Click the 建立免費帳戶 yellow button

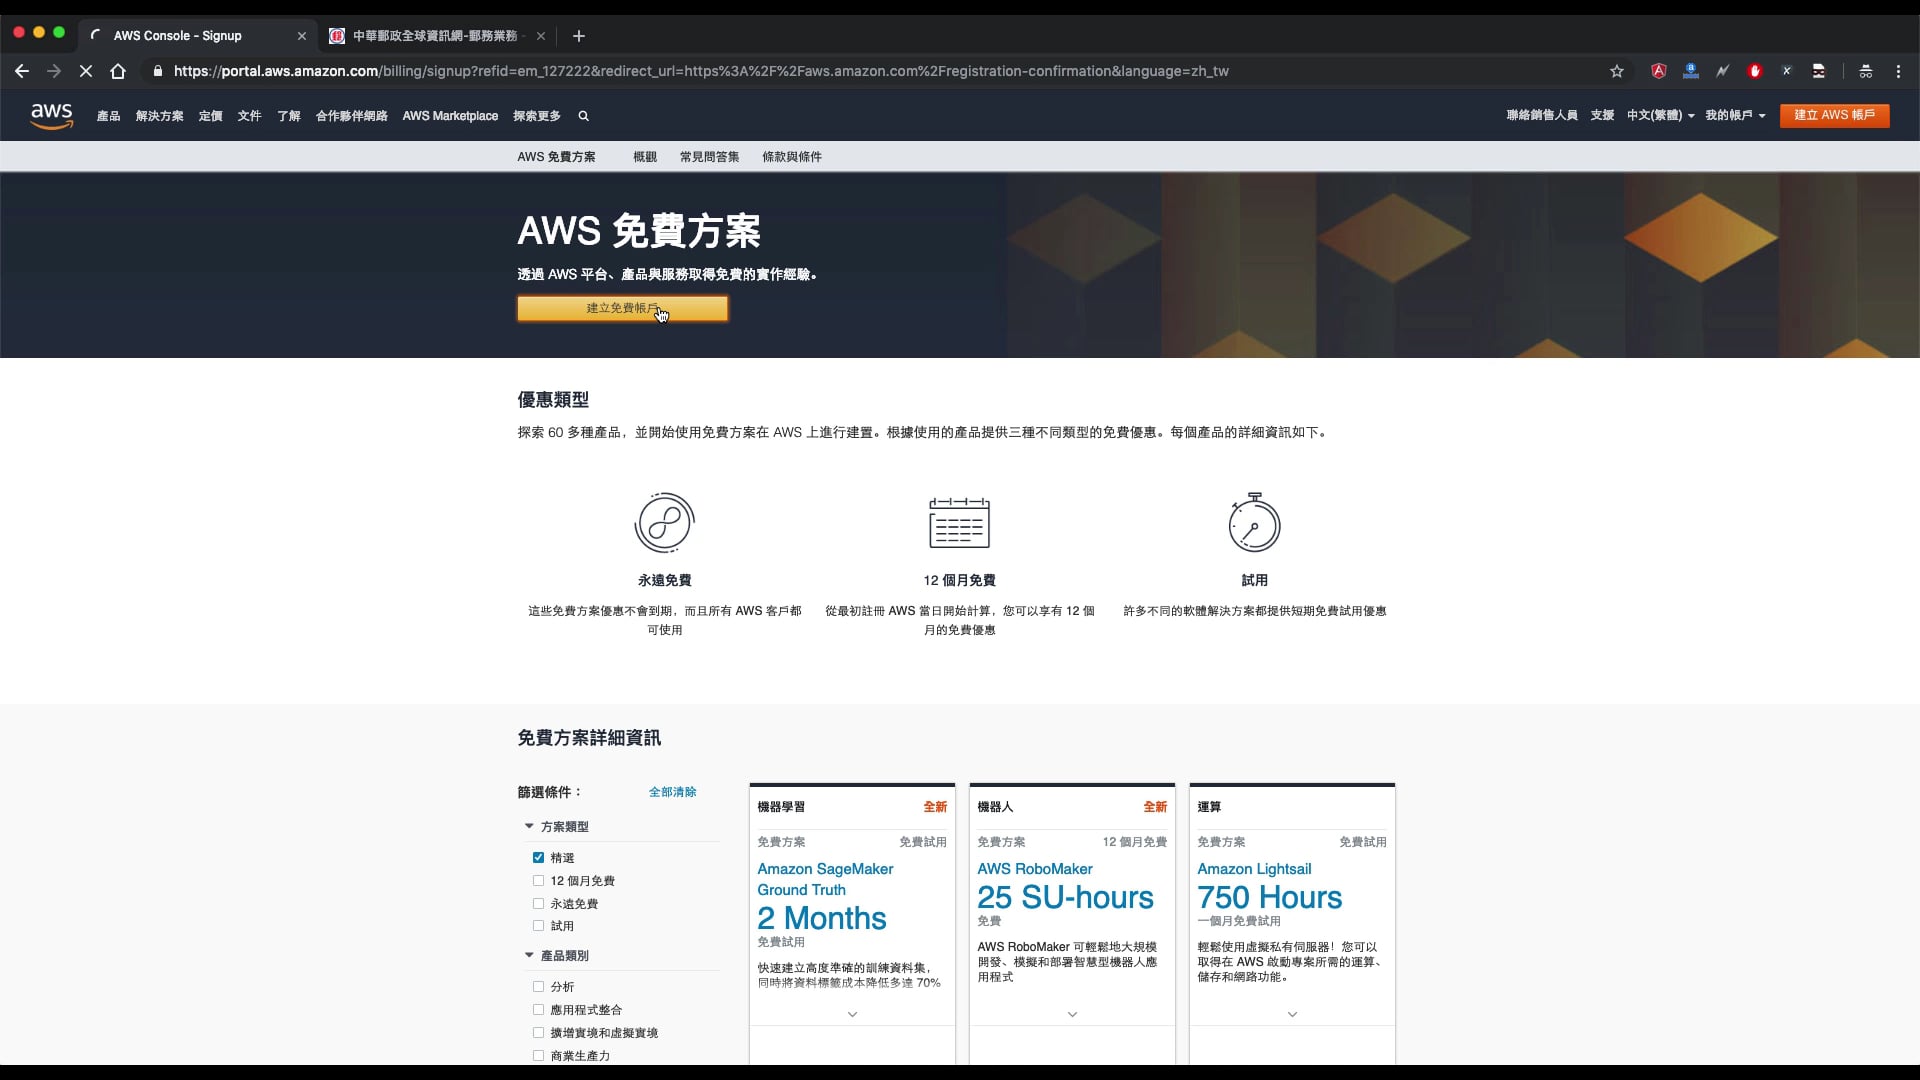tap(622, 308)
